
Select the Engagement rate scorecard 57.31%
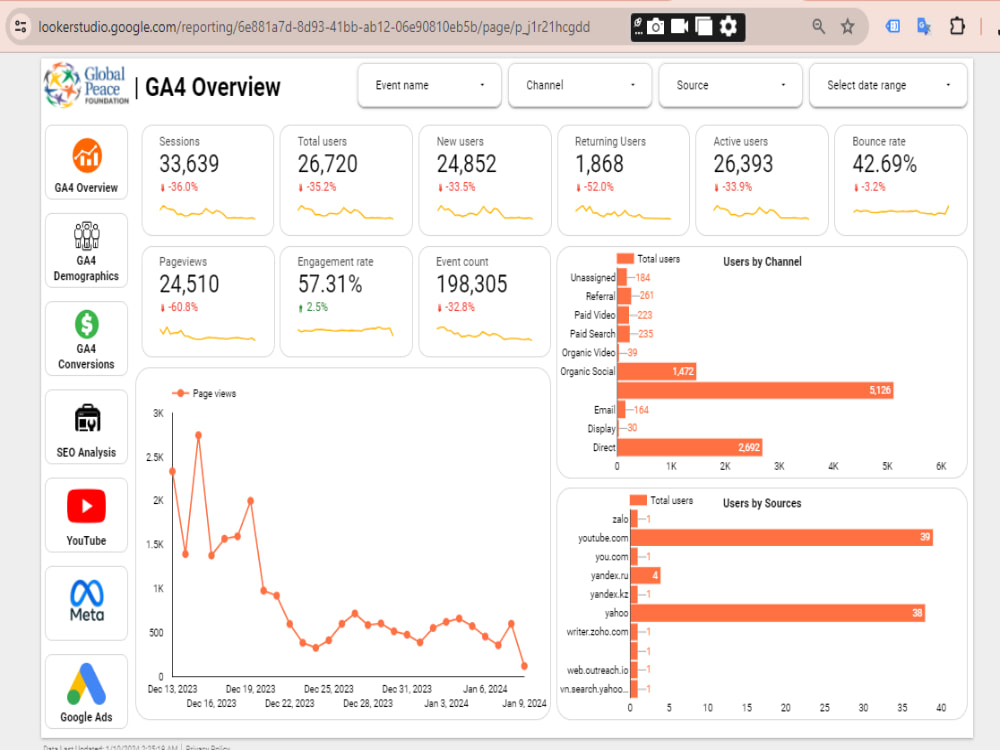[x=346, y=301]
